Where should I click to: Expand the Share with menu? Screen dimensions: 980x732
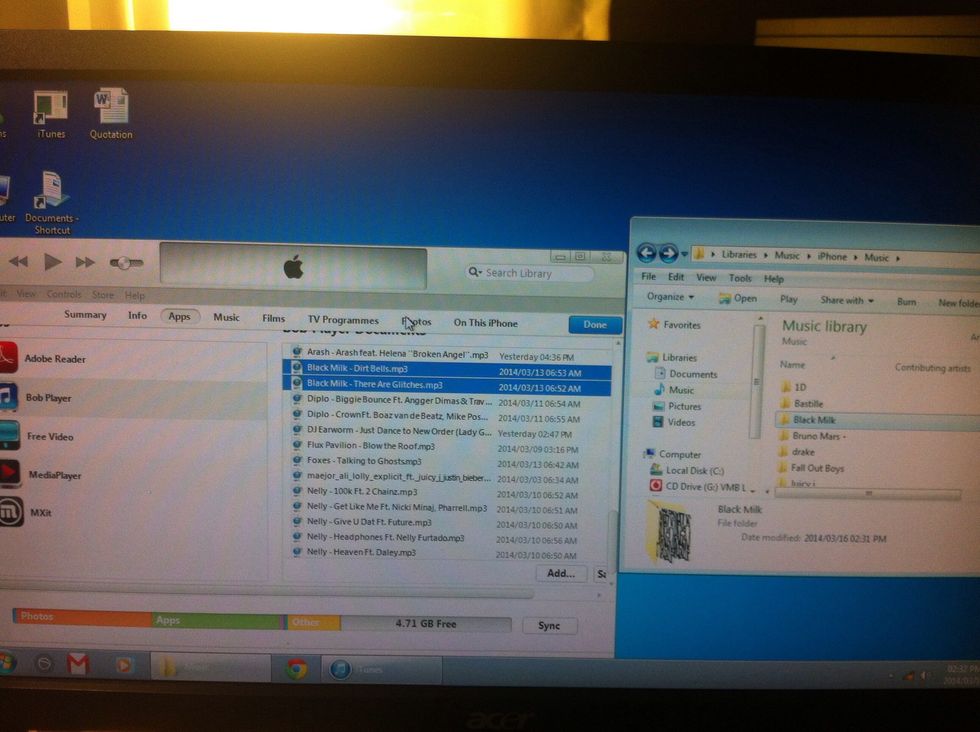coord(846,299)
